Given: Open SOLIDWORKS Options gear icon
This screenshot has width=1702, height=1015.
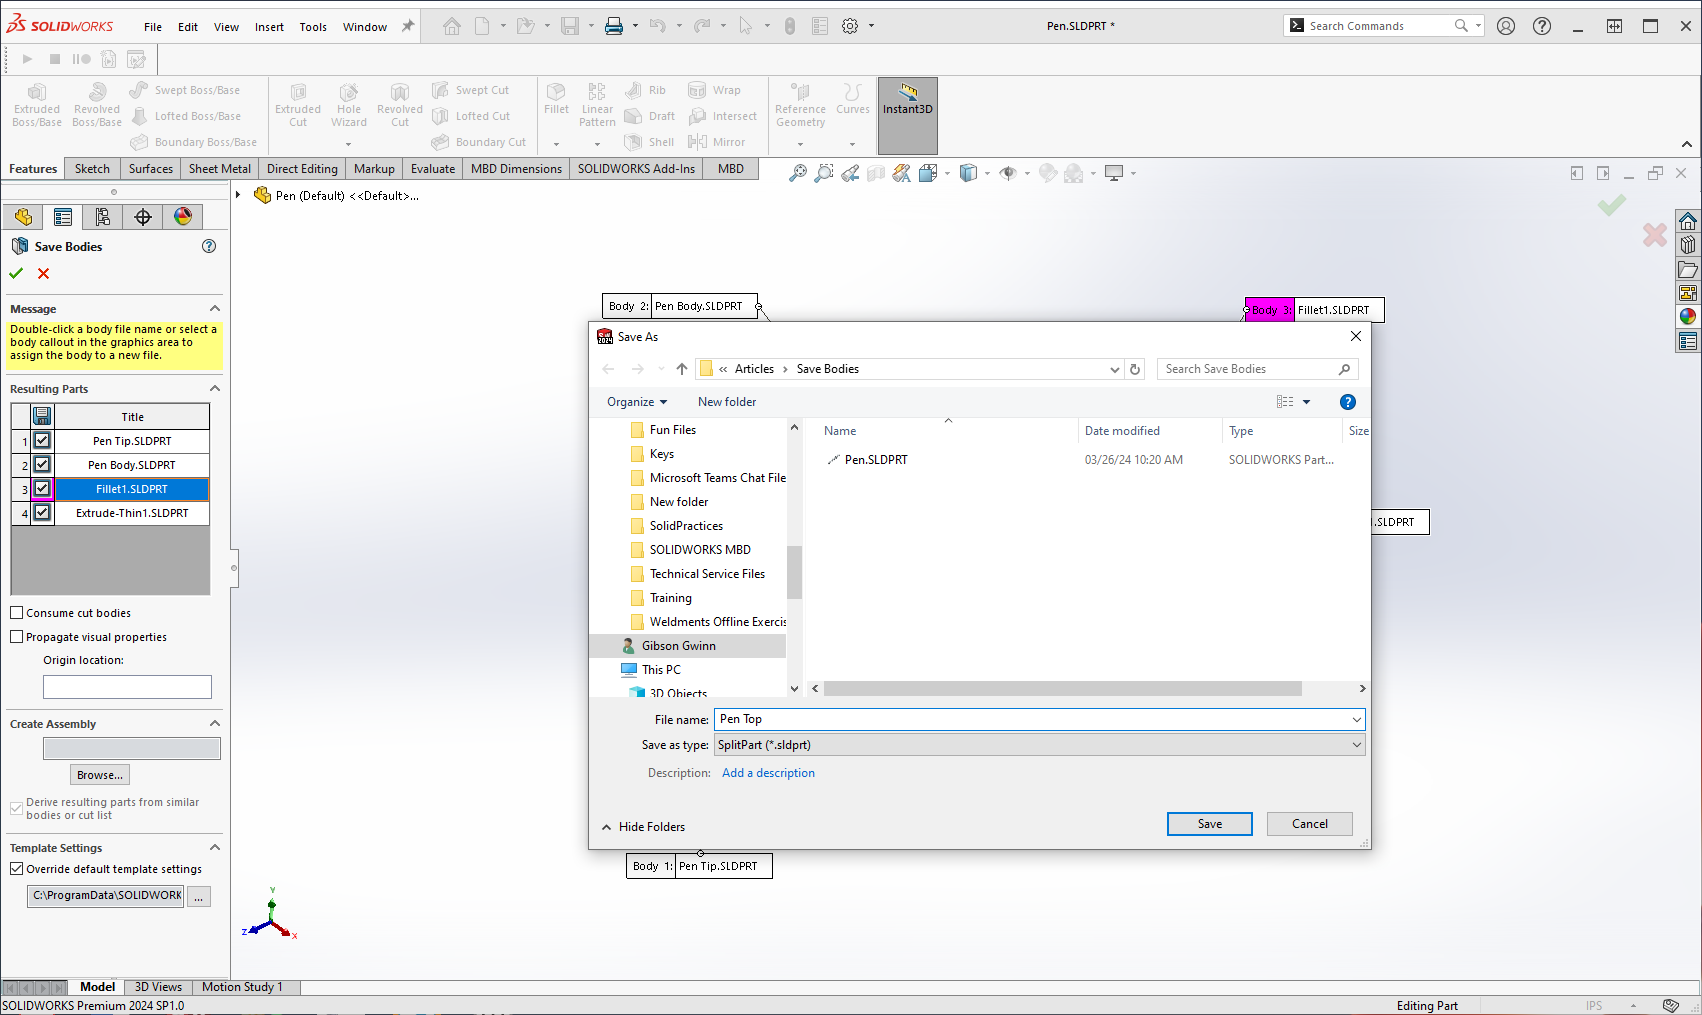Looking at the screenshot, I should click(850, 26).
